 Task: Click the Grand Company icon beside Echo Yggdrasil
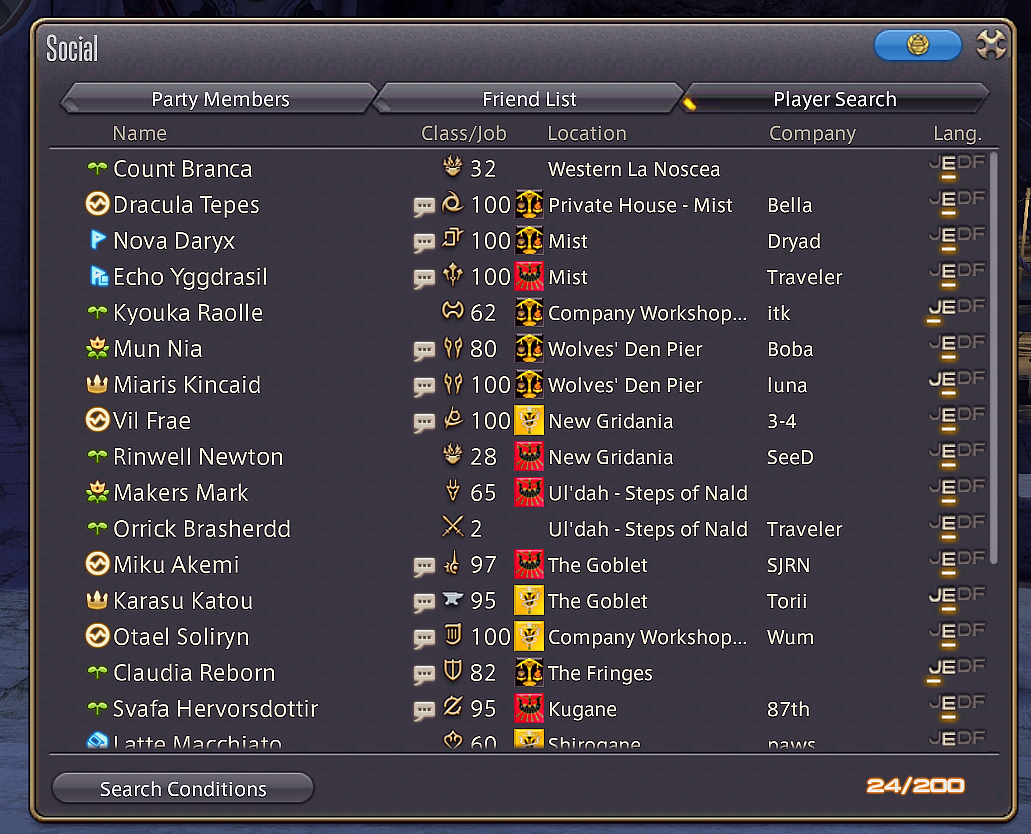pyautogui.click(x=529, y=276)
